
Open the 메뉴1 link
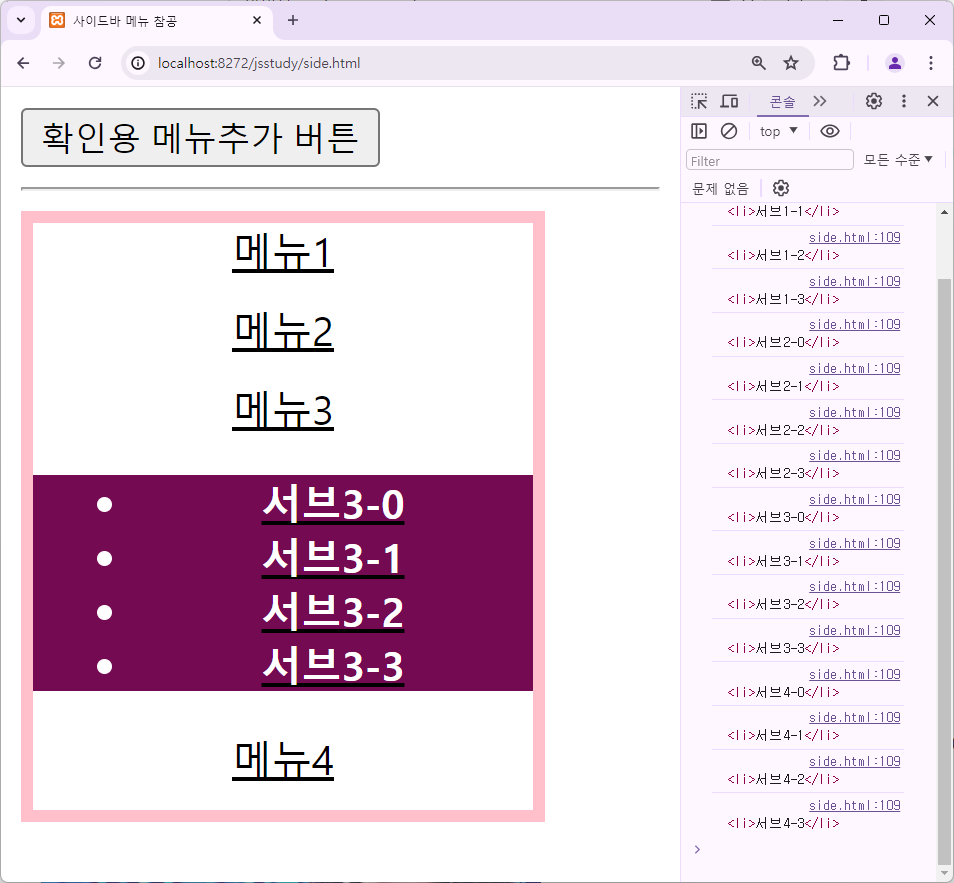283,253
